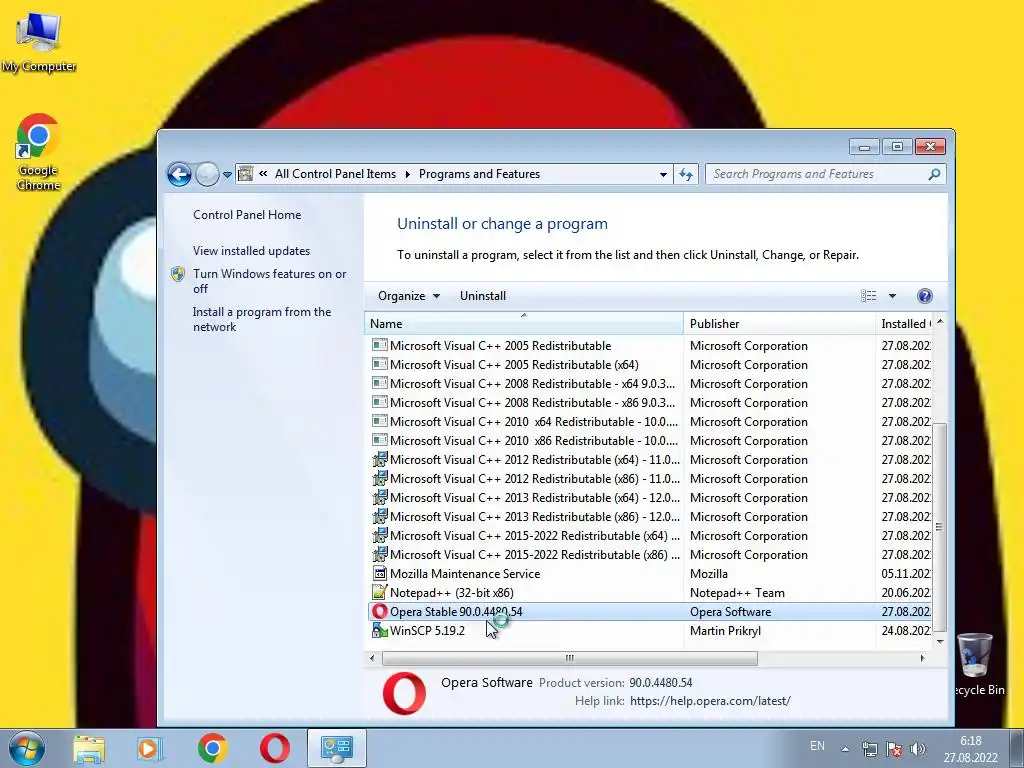
Task: Open the Organize dropdown menu
Action: [x=409, y=296]
